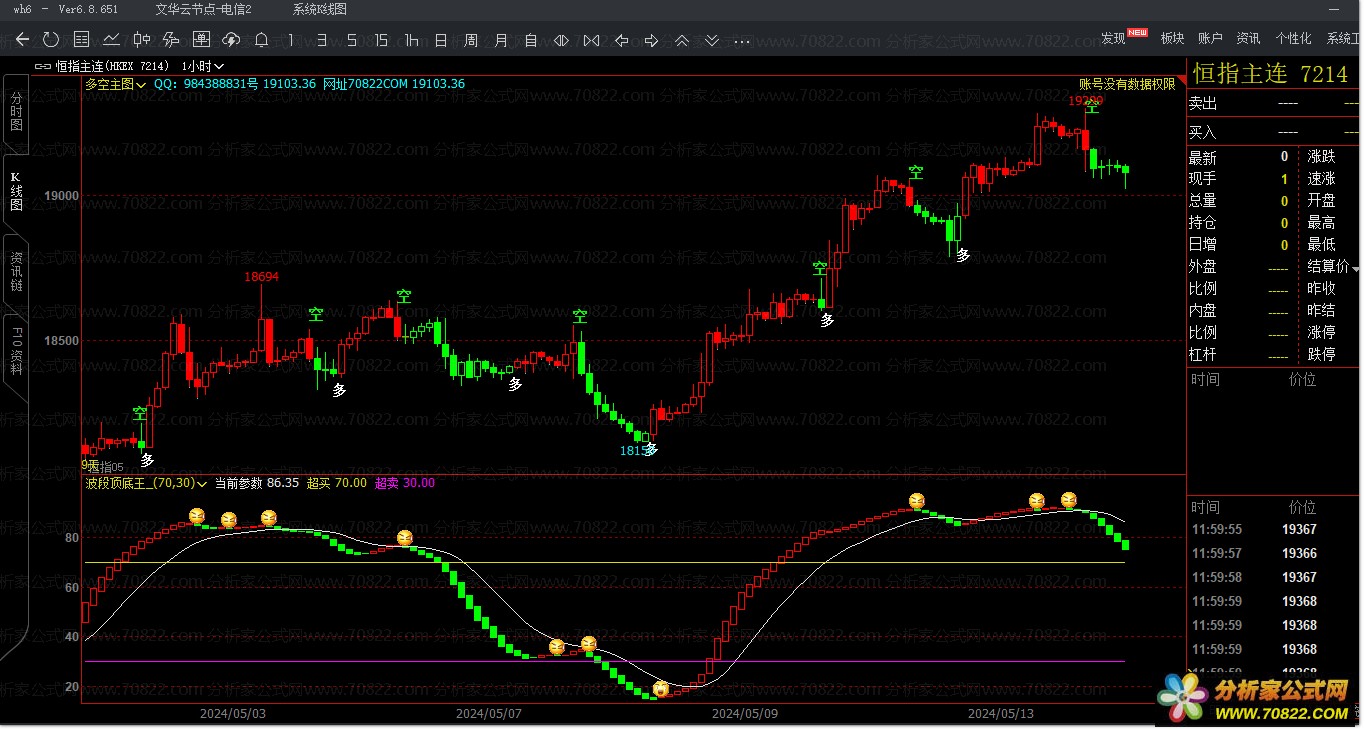Open the 发现 menu
Screen dimensions: 1365x730
[x=1113, y=38]
